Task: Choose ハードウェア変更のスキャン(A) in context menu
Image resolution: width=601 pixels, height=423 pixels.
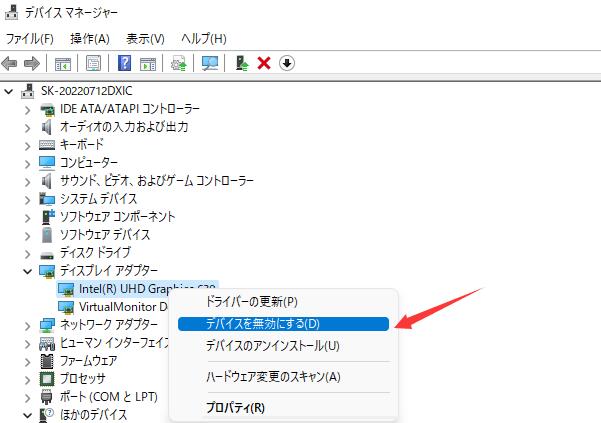Action: 283,377
